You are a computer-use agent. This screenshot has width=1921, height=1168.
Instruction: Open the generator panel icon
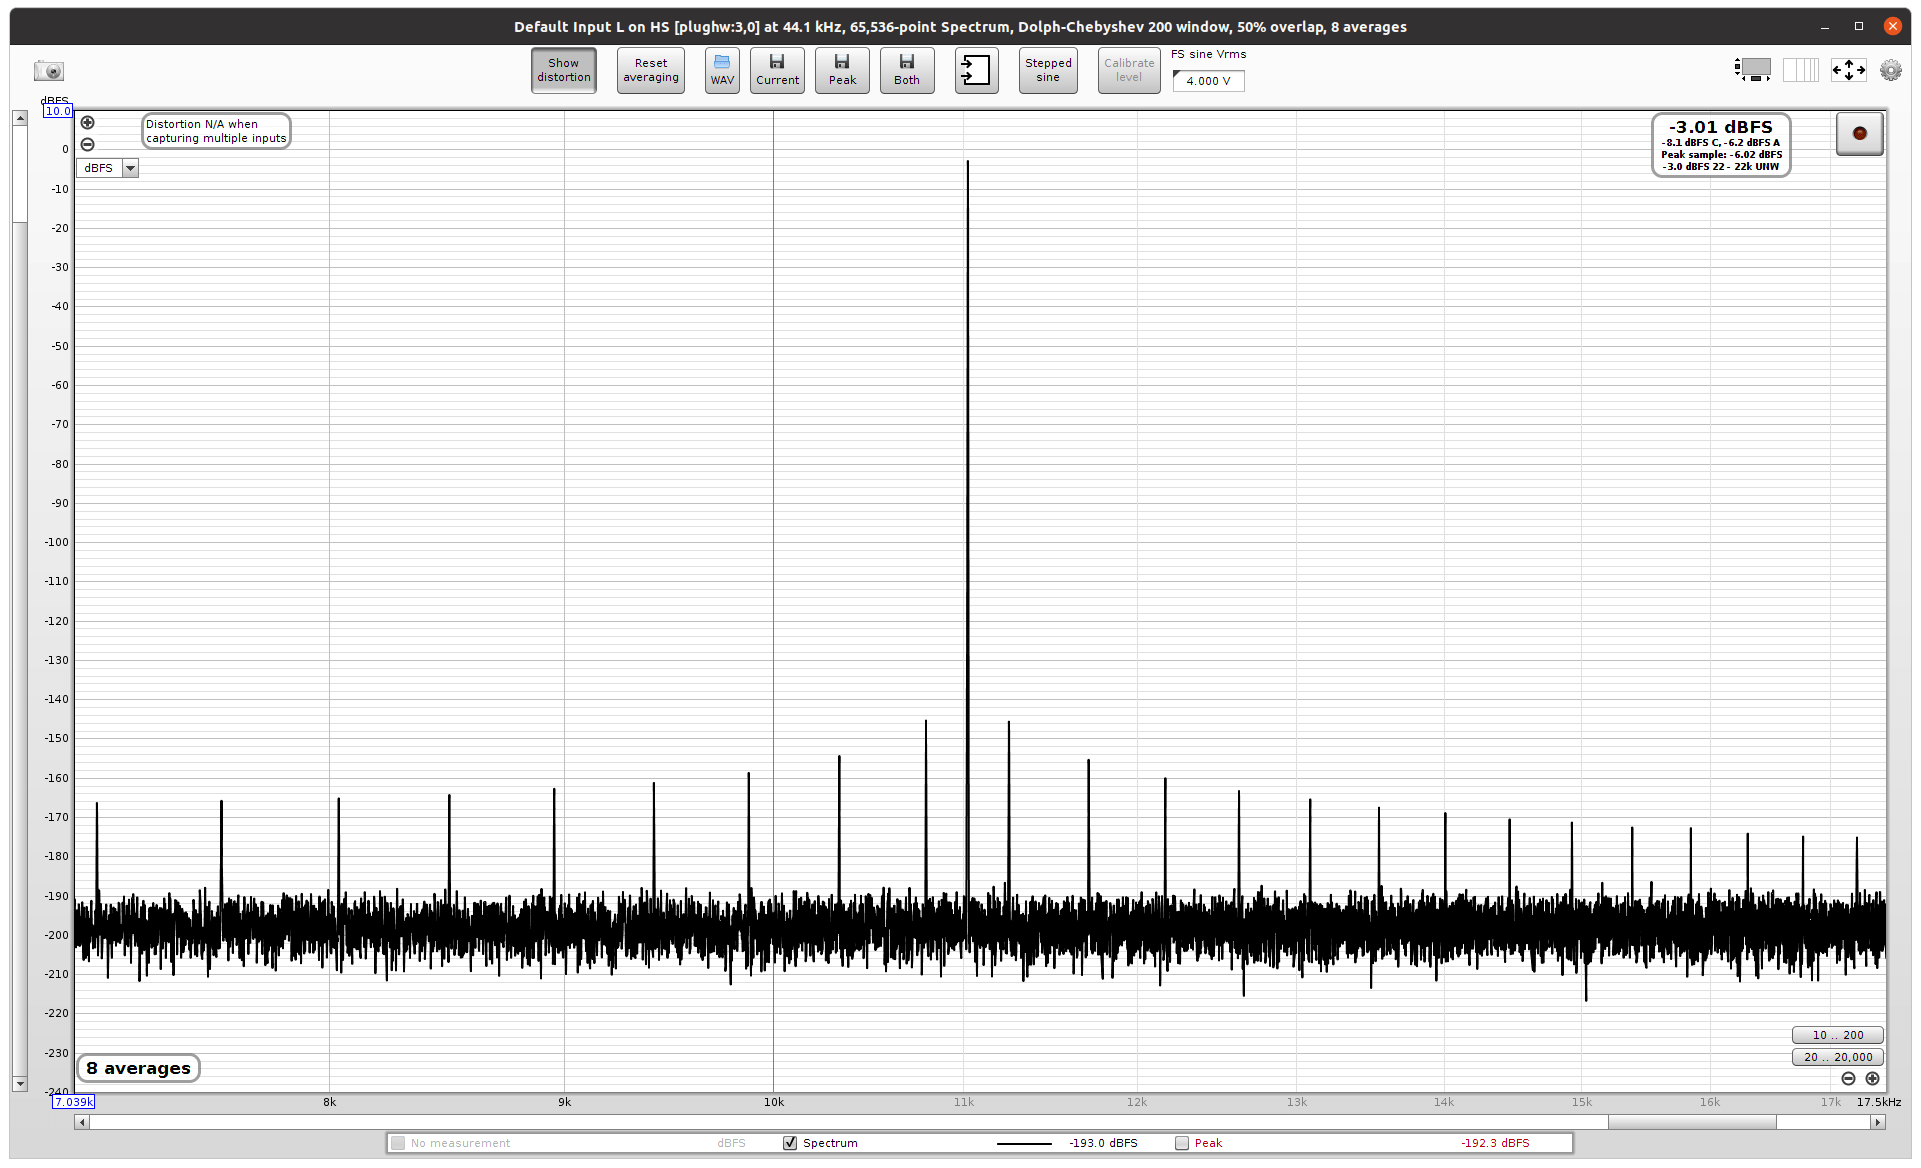1752,70
